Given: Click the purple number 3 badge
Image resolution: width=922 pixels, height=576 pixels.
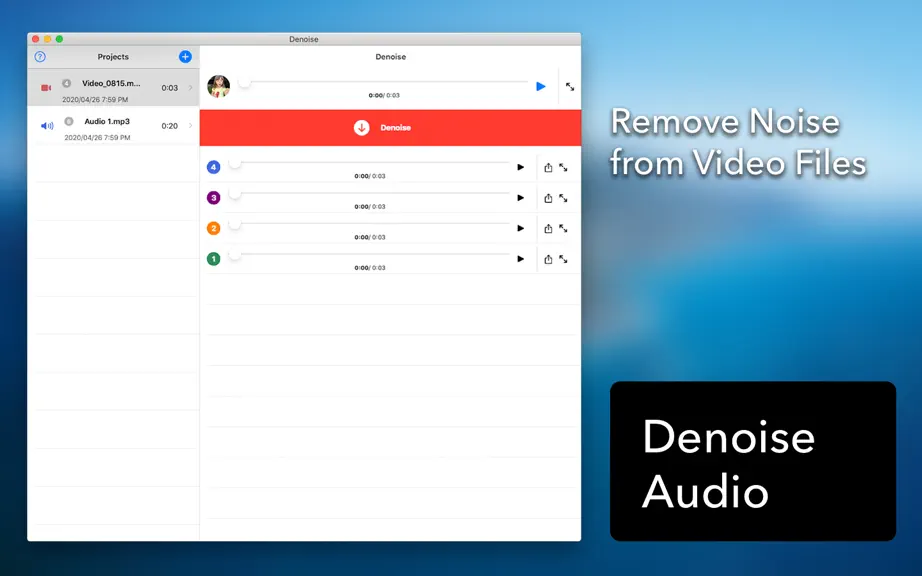Looking at the screenshot, I should [x=213, y=198].
